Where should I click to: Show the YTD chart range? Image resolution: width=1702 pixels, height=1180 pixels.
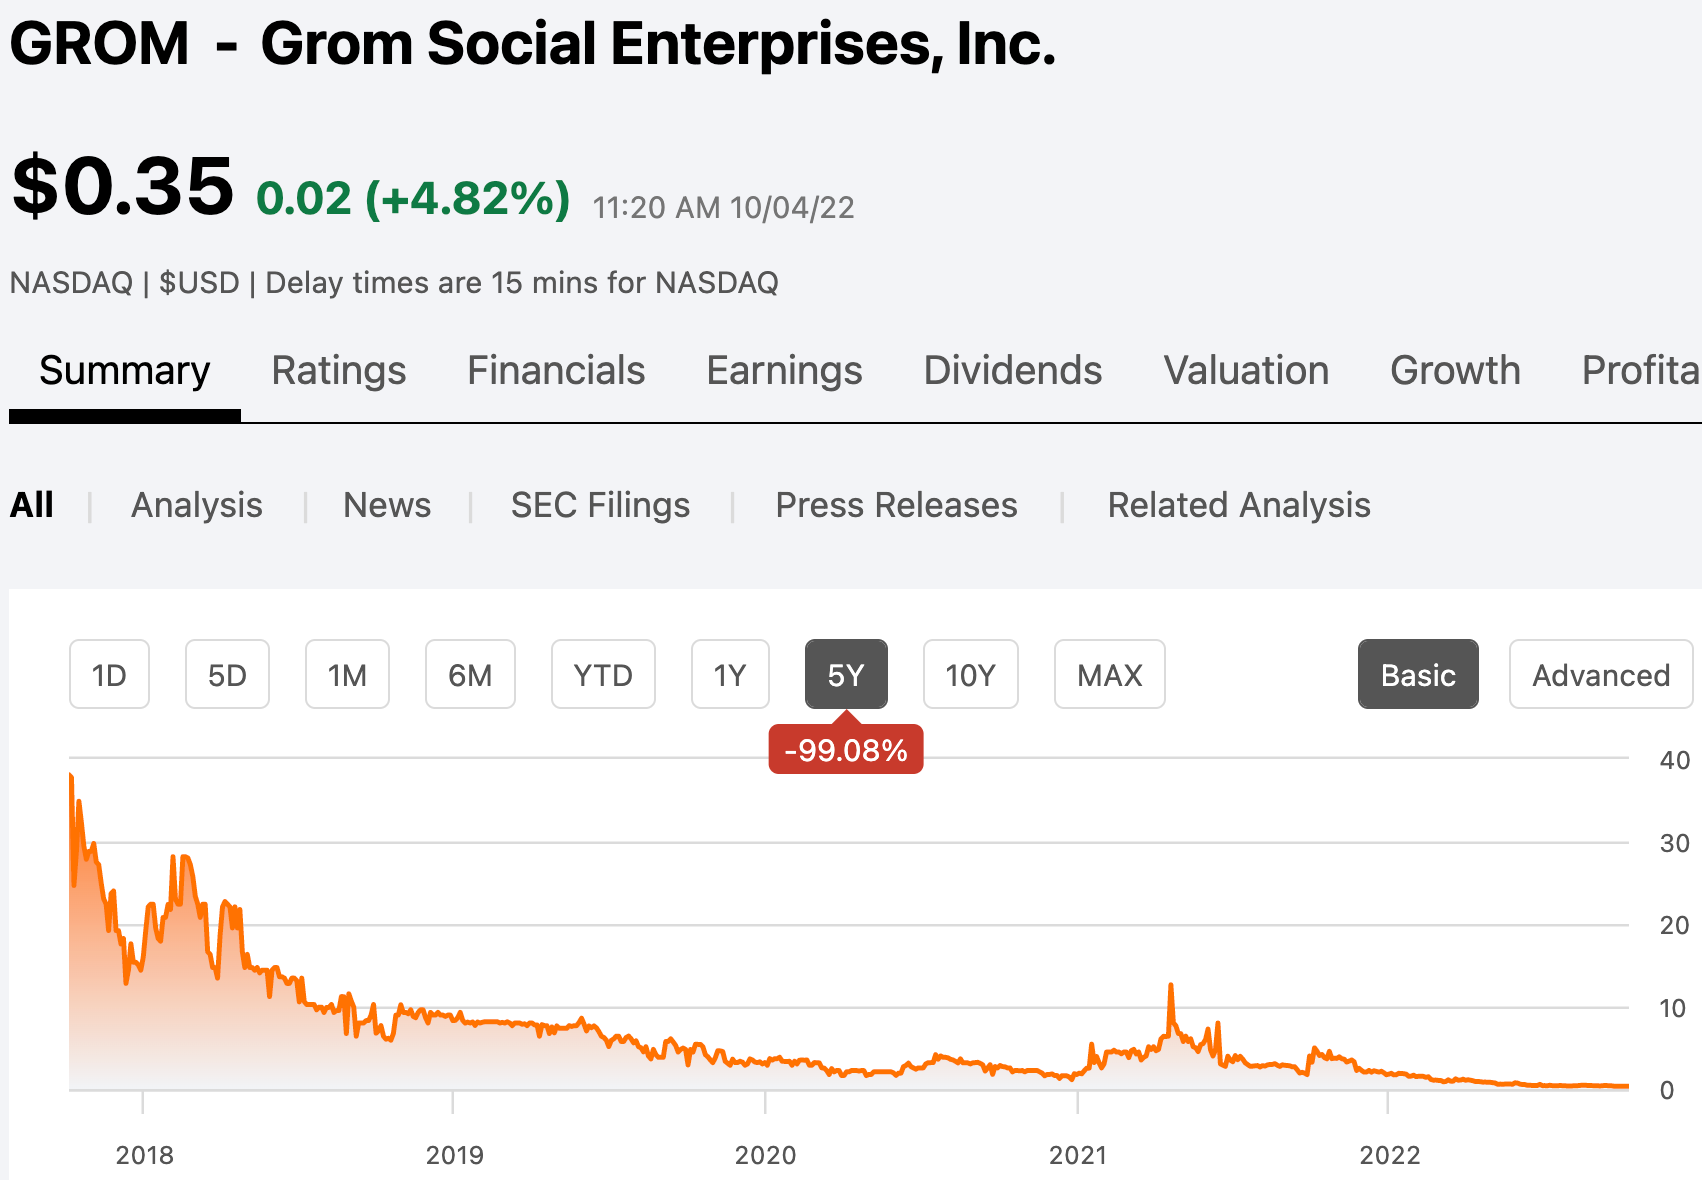(x=603, y=675)
